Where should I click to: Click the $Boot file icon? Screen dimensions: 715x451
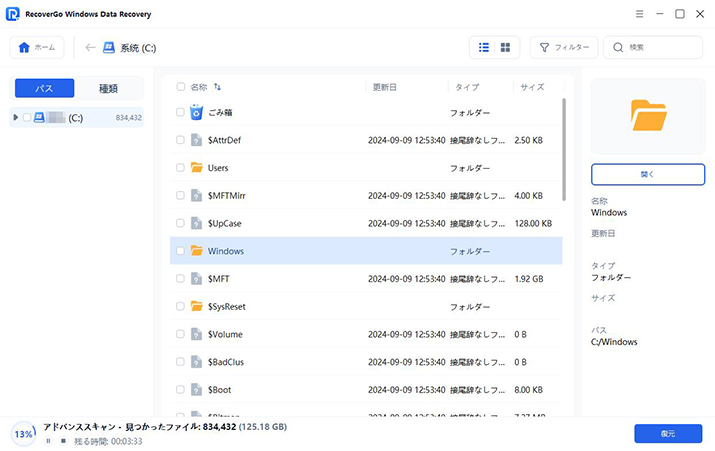click(x=197, y=390)
